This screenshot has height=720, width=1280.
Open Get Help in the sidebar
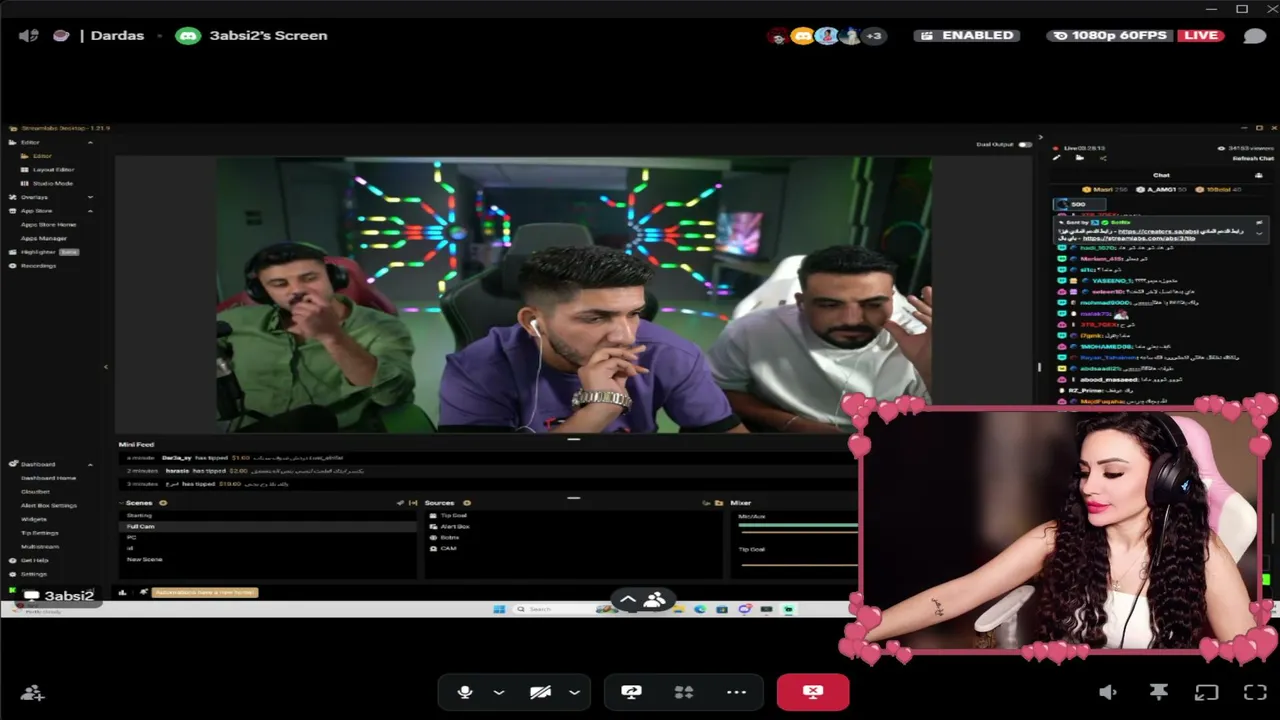[x=29, y=560]
